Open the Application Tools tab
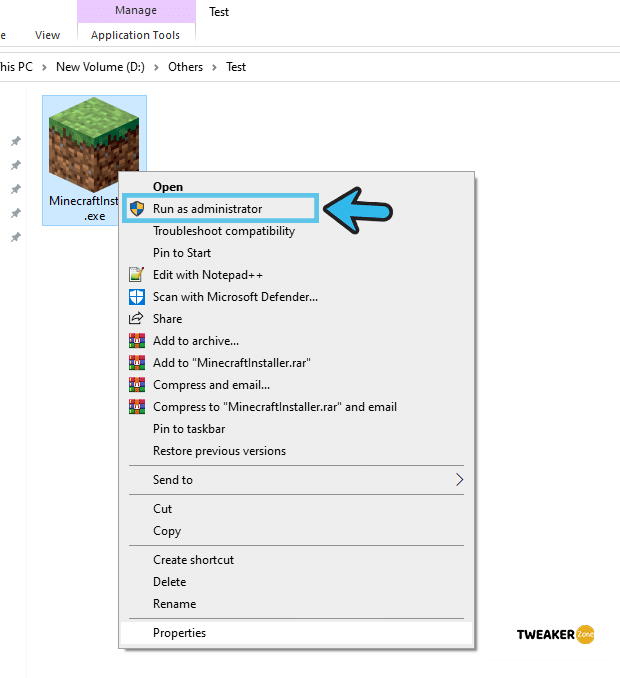The image size is (620, 678). 135,35
